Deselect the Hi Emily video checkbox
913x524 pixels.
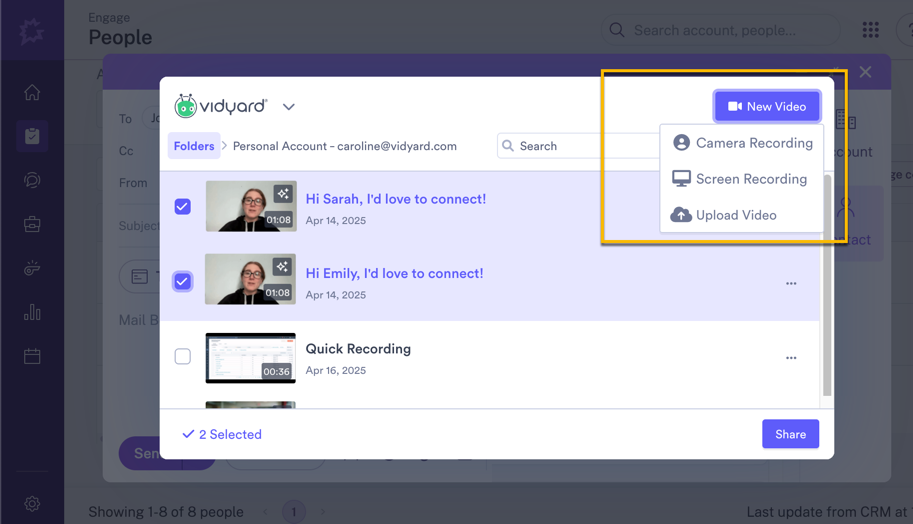tap(182, 282)
